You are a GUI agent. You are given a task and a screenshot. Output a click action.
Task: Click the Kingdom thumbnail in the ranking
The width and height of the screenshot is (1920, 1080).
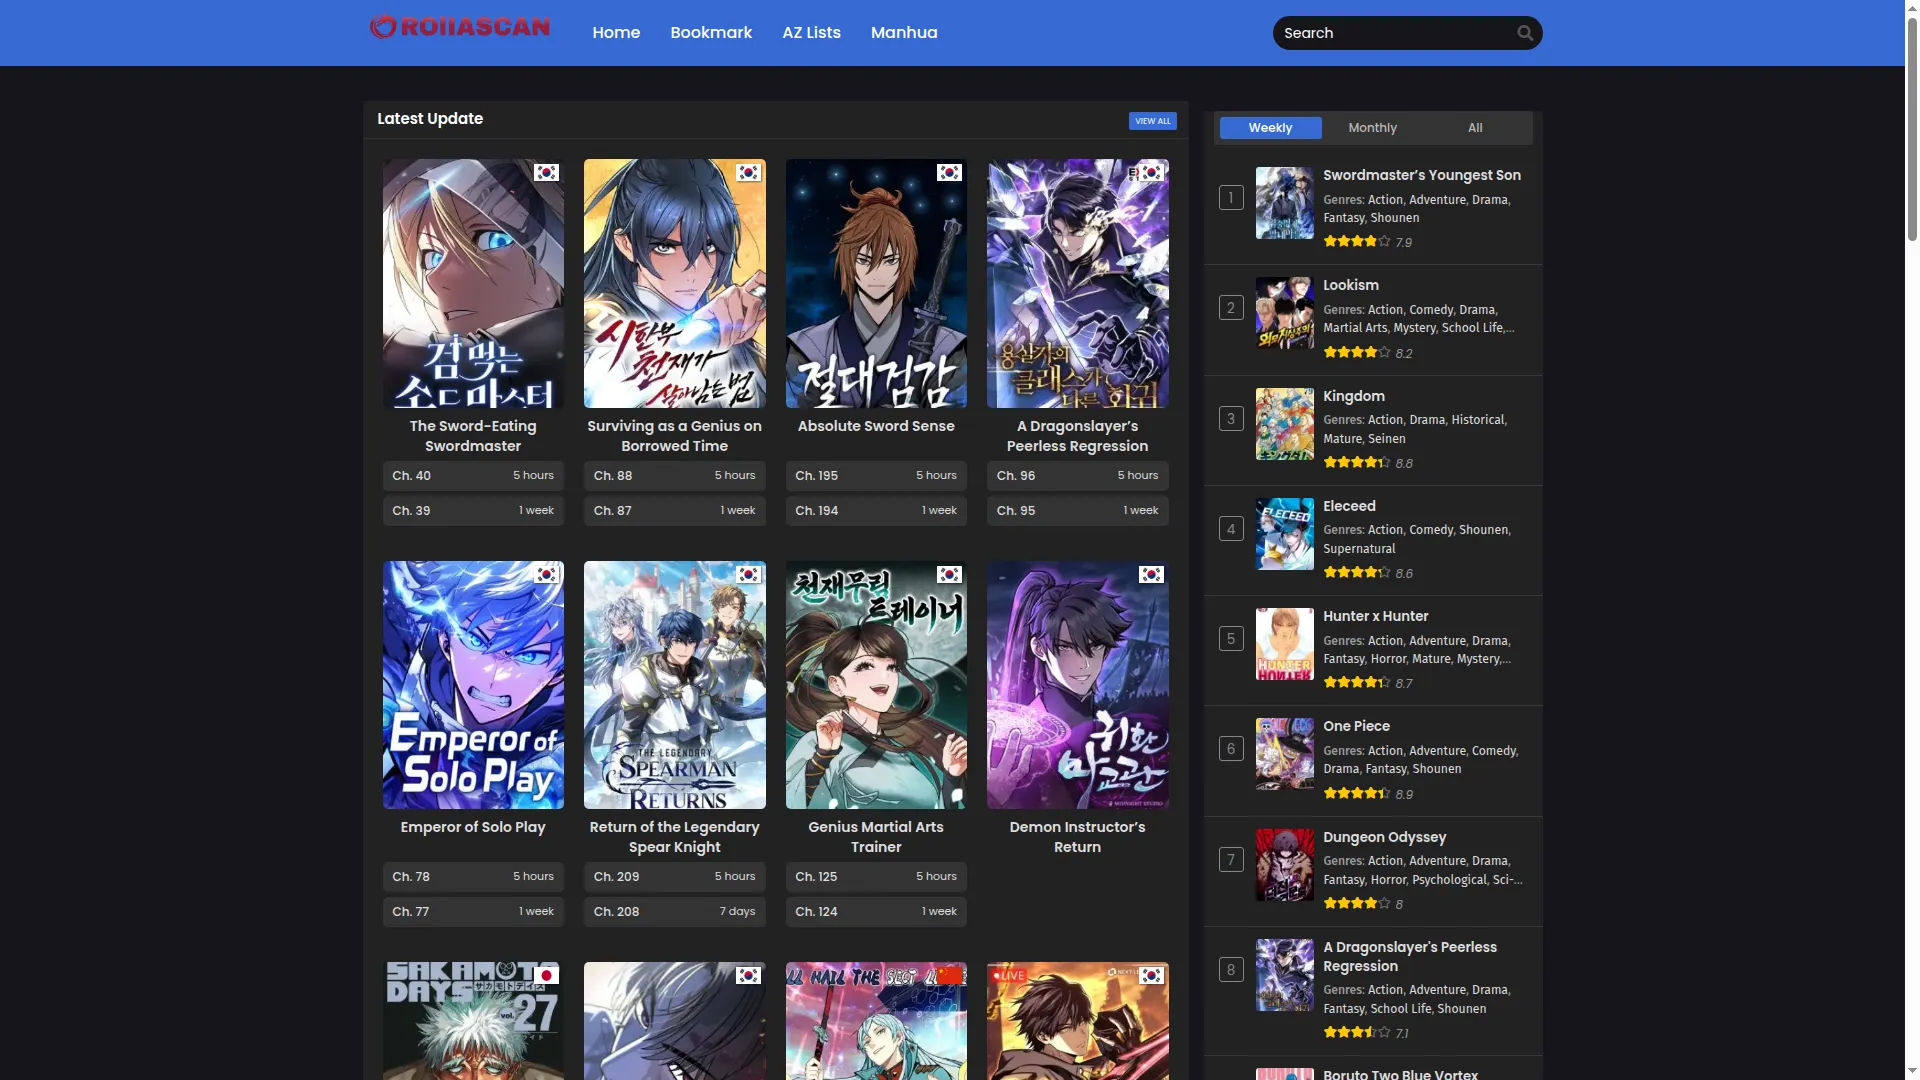1285,424
